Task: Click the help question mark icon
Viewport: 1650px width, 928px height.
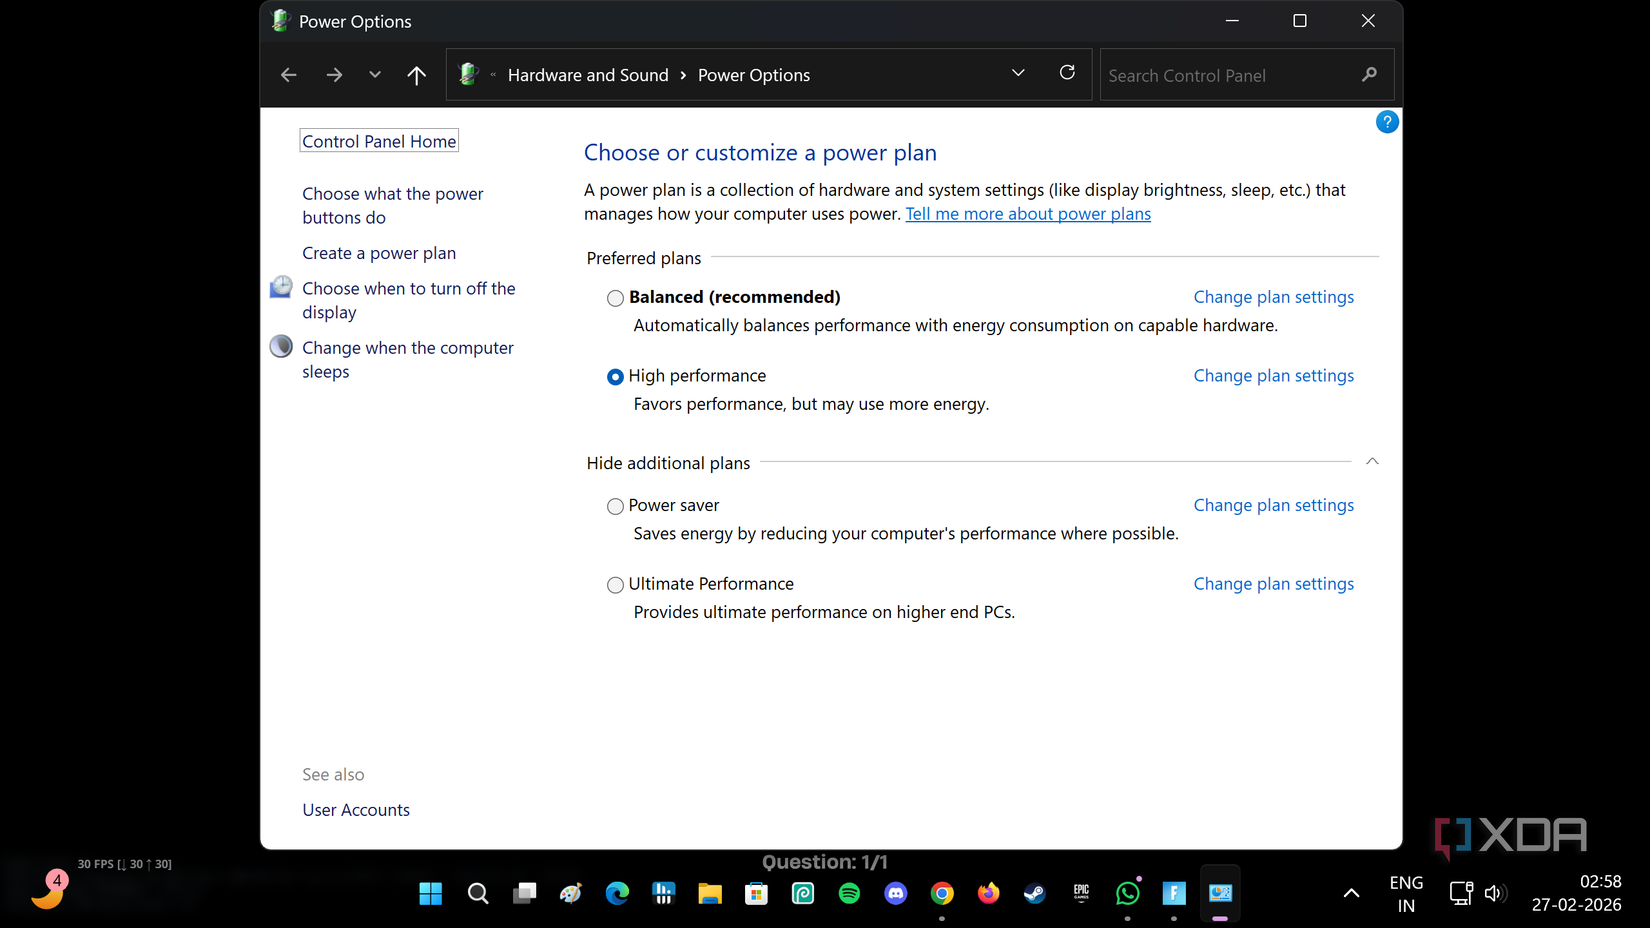Action: (1387, 122)
